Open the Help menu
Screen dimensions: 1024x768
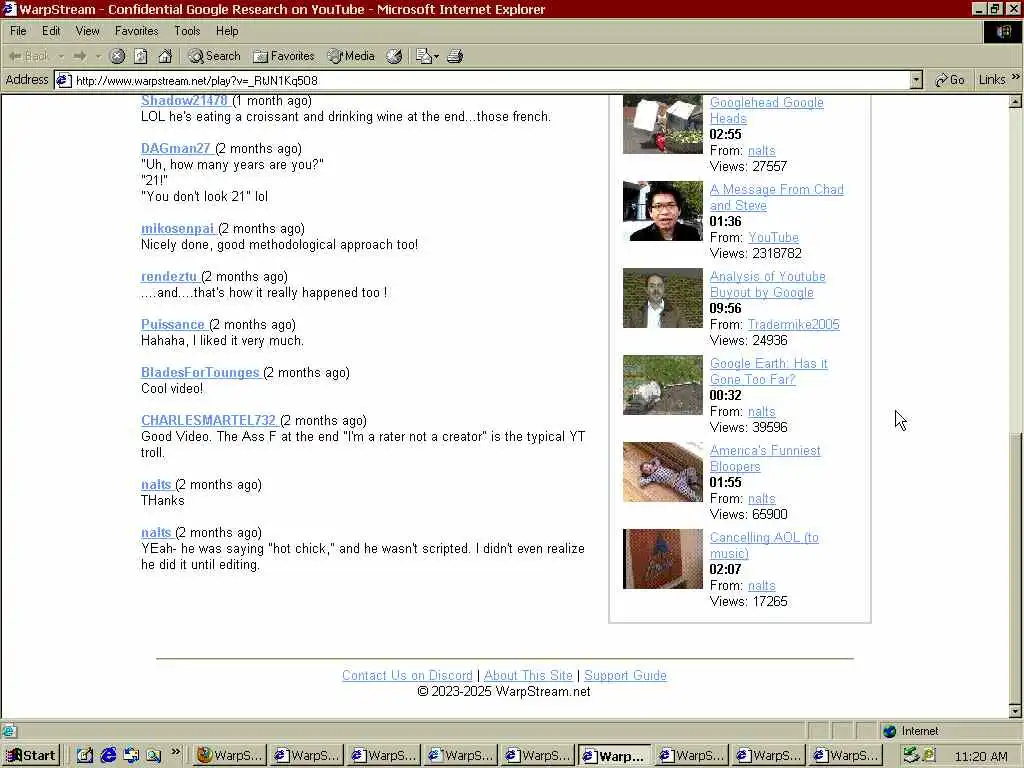(x=227, y=31)
